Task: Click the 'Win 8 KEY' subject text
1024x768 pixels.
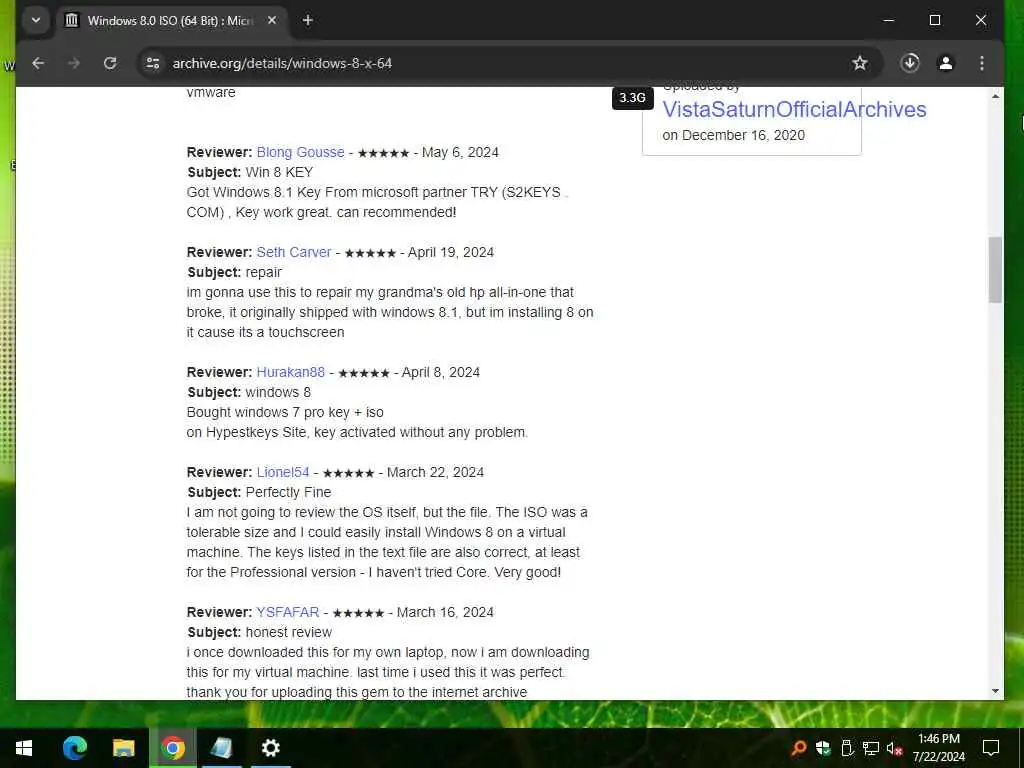Action: coord(279,172)
